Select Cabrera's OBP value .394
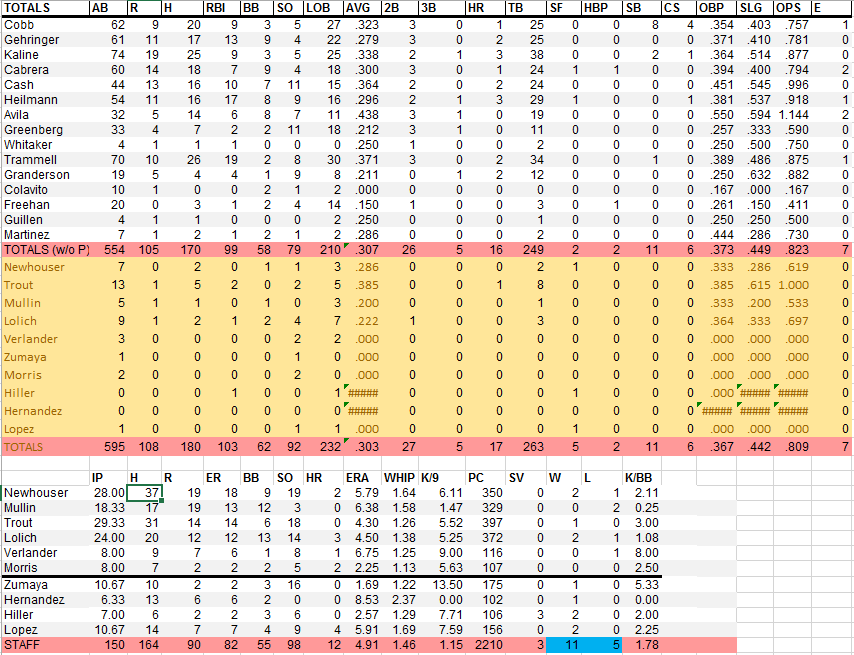The image size is (854, 655). coord(722,70)
